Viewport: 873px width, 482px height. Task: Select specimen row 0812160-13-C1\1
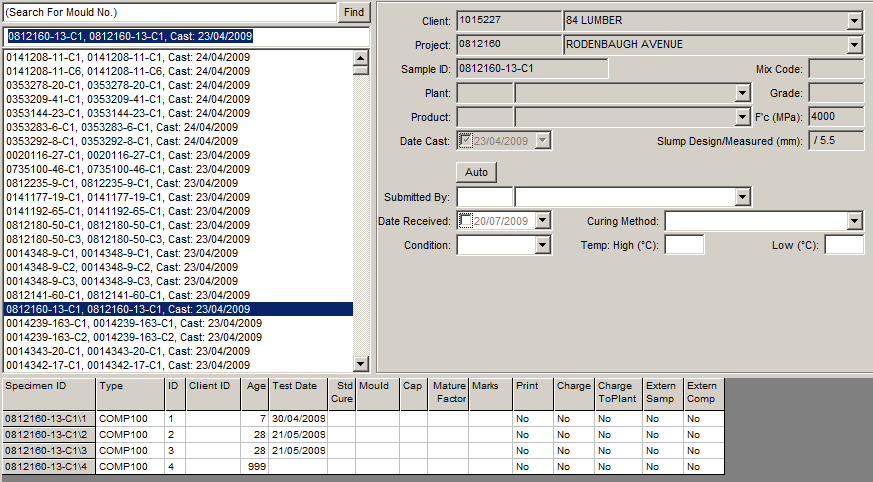(x=48, y=418)
